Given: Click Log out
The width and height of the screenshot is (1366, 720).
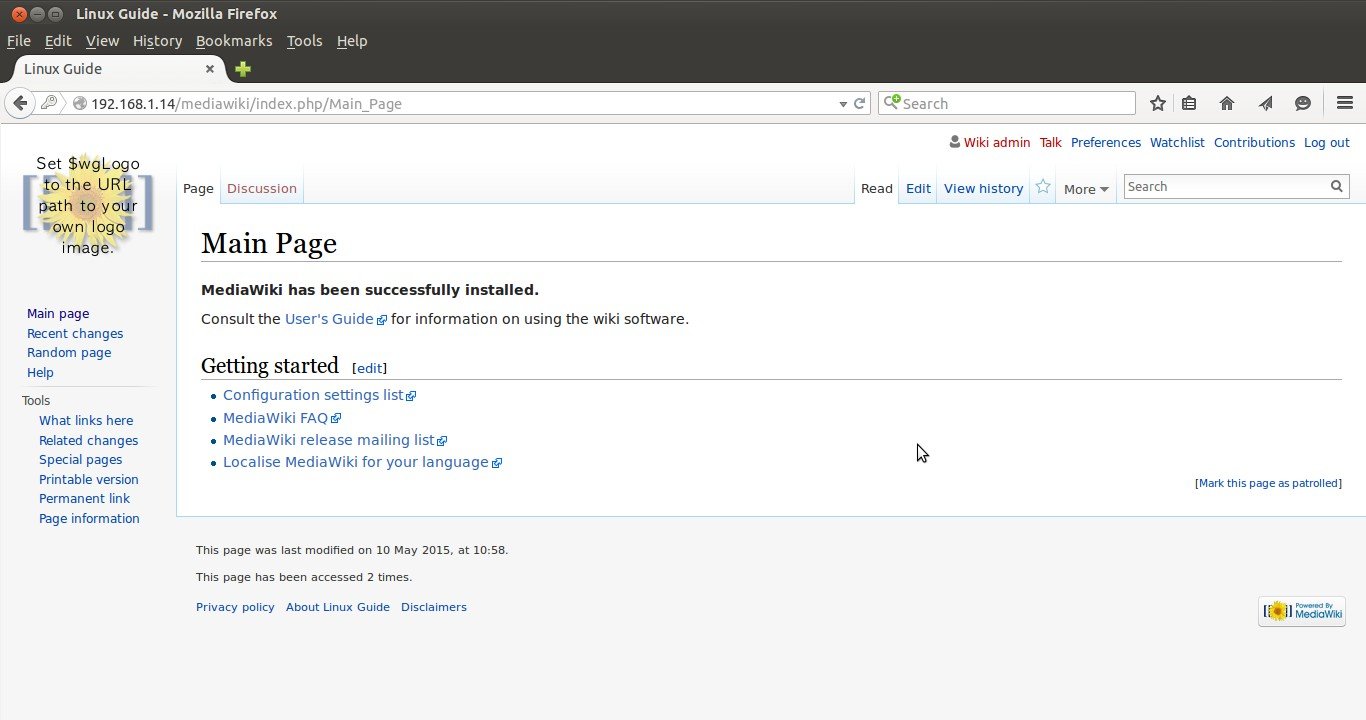Looking at the screenshot, I should click(x=1327, y=143).
